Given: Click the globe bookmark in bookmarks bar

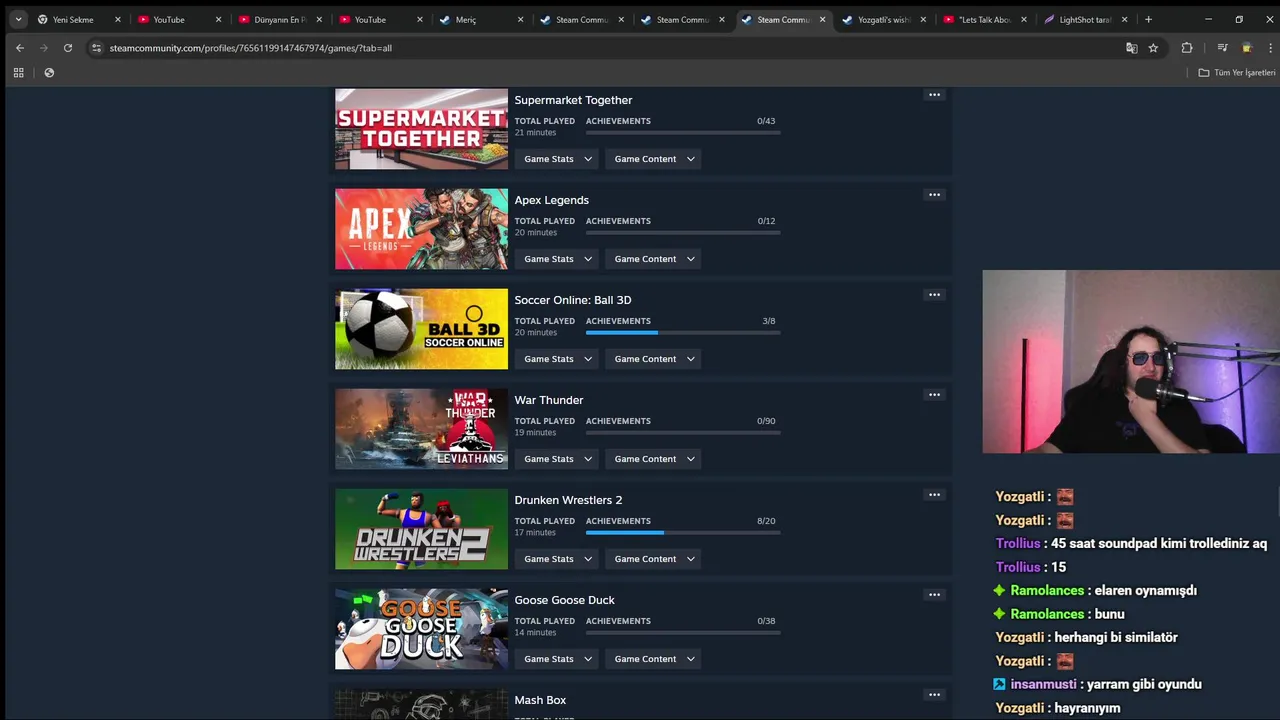Looking at the screenshot, I should [49, 73].
